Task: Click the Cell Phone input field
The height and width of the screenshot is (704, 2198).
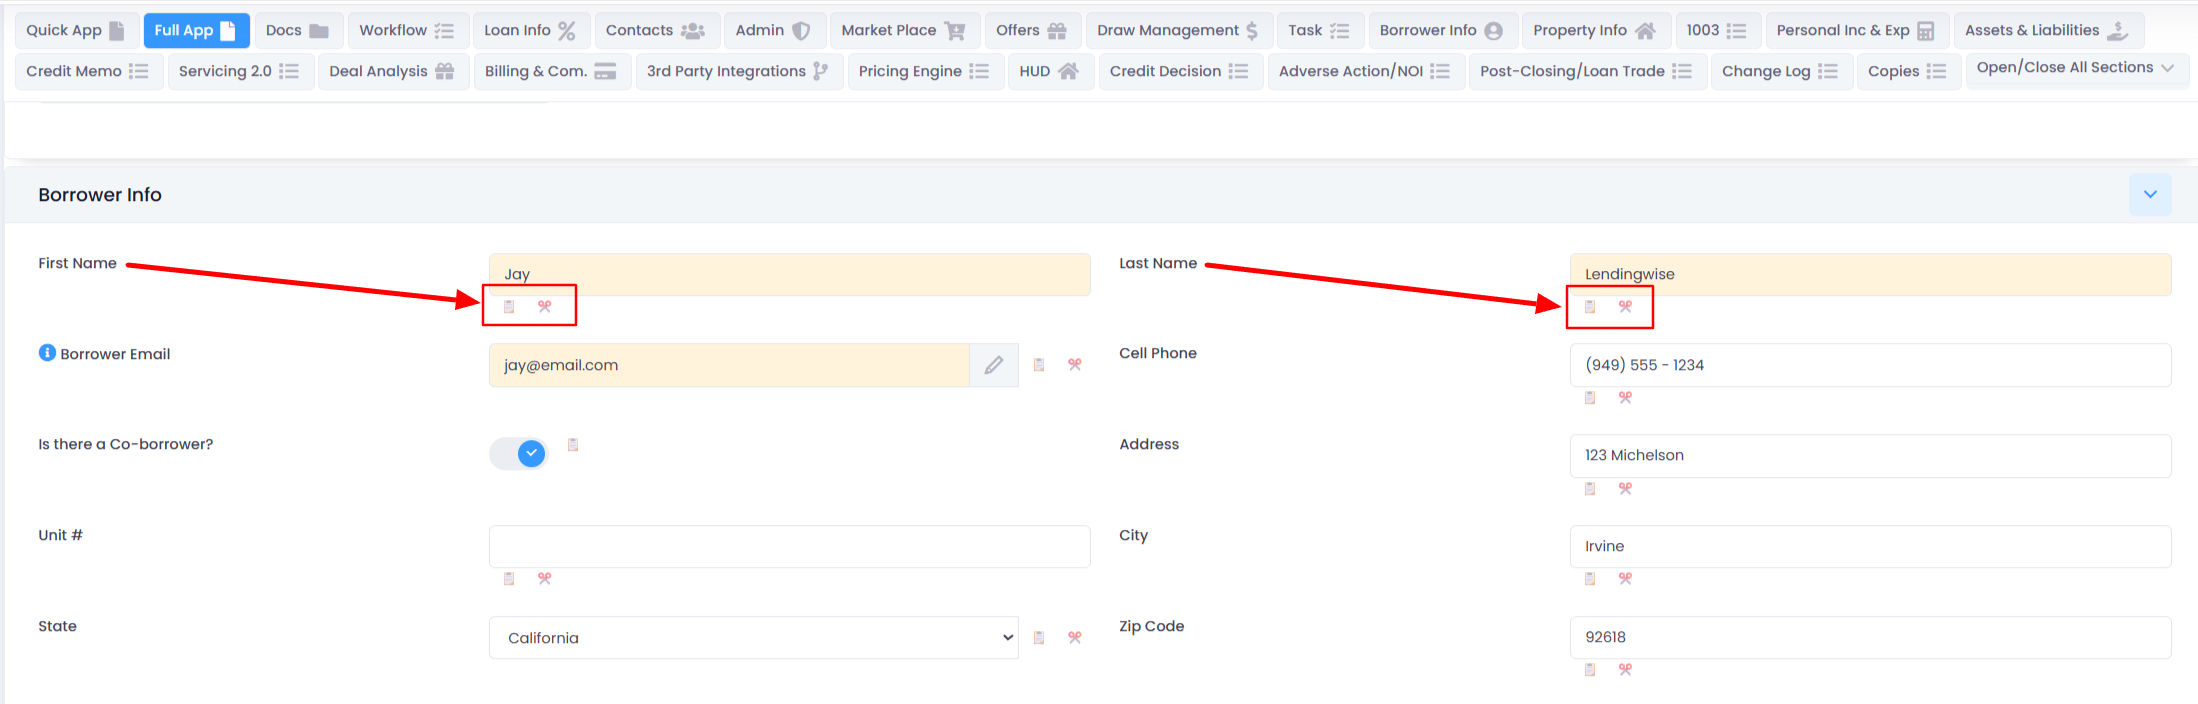Action: [1869, 365]
